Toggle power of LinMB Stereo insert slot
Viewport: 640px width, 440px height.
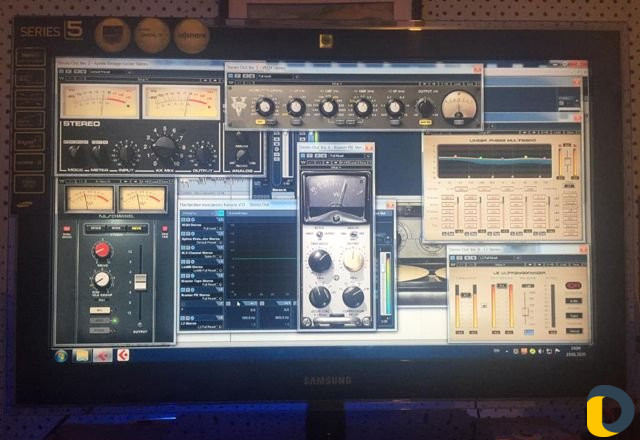point(183,262)
